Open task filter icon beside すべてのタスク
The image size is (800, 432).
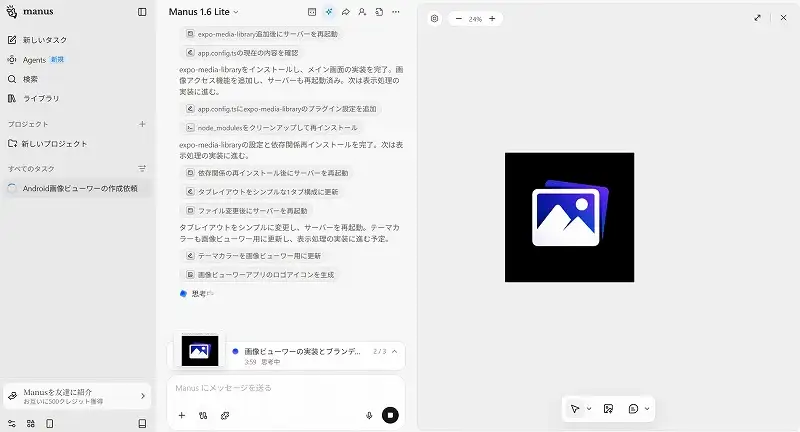pos(142,168)
